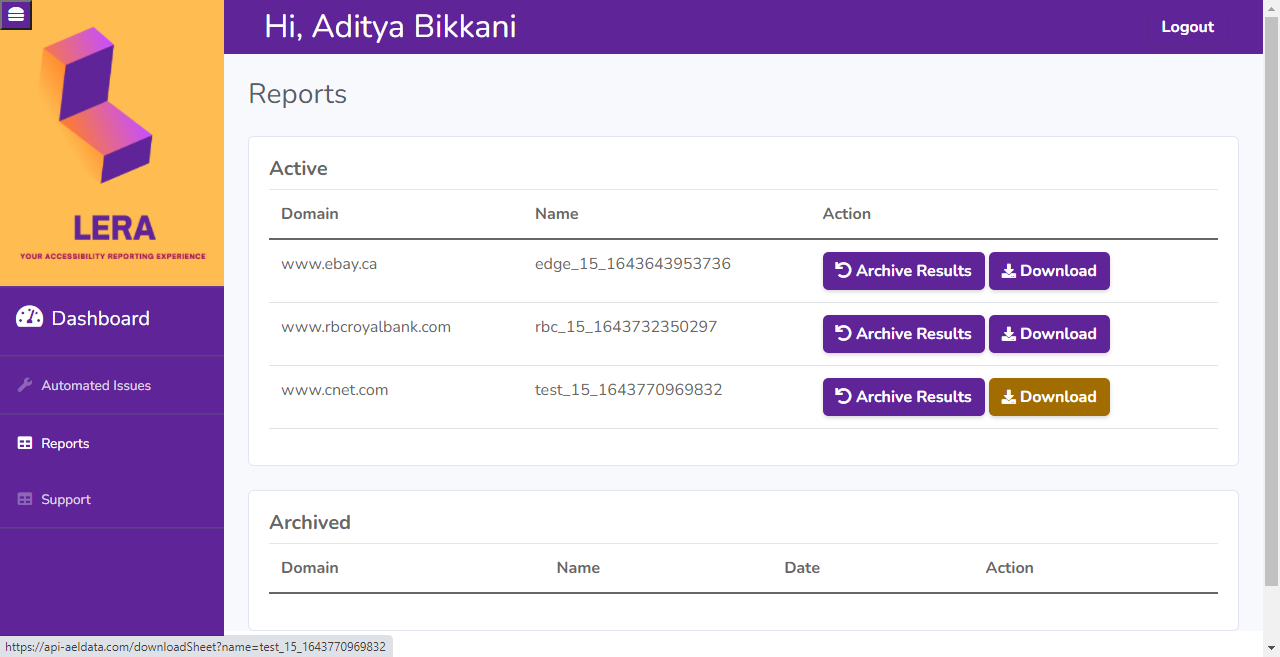Click the Reports page heading

[x=298, y=94]
